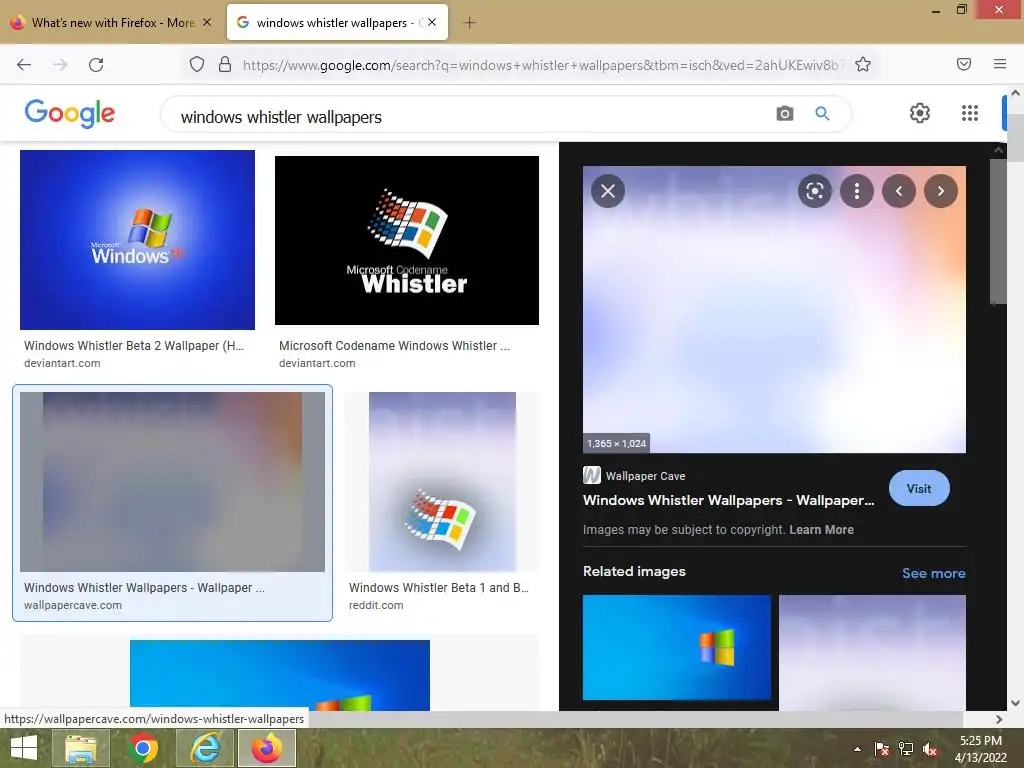This screenshot has width=1024, height=768.
Task: Click 'Windows Whistler Beta 2 Wallpaper (H...' caption
Action: click(x=134, y=345)
